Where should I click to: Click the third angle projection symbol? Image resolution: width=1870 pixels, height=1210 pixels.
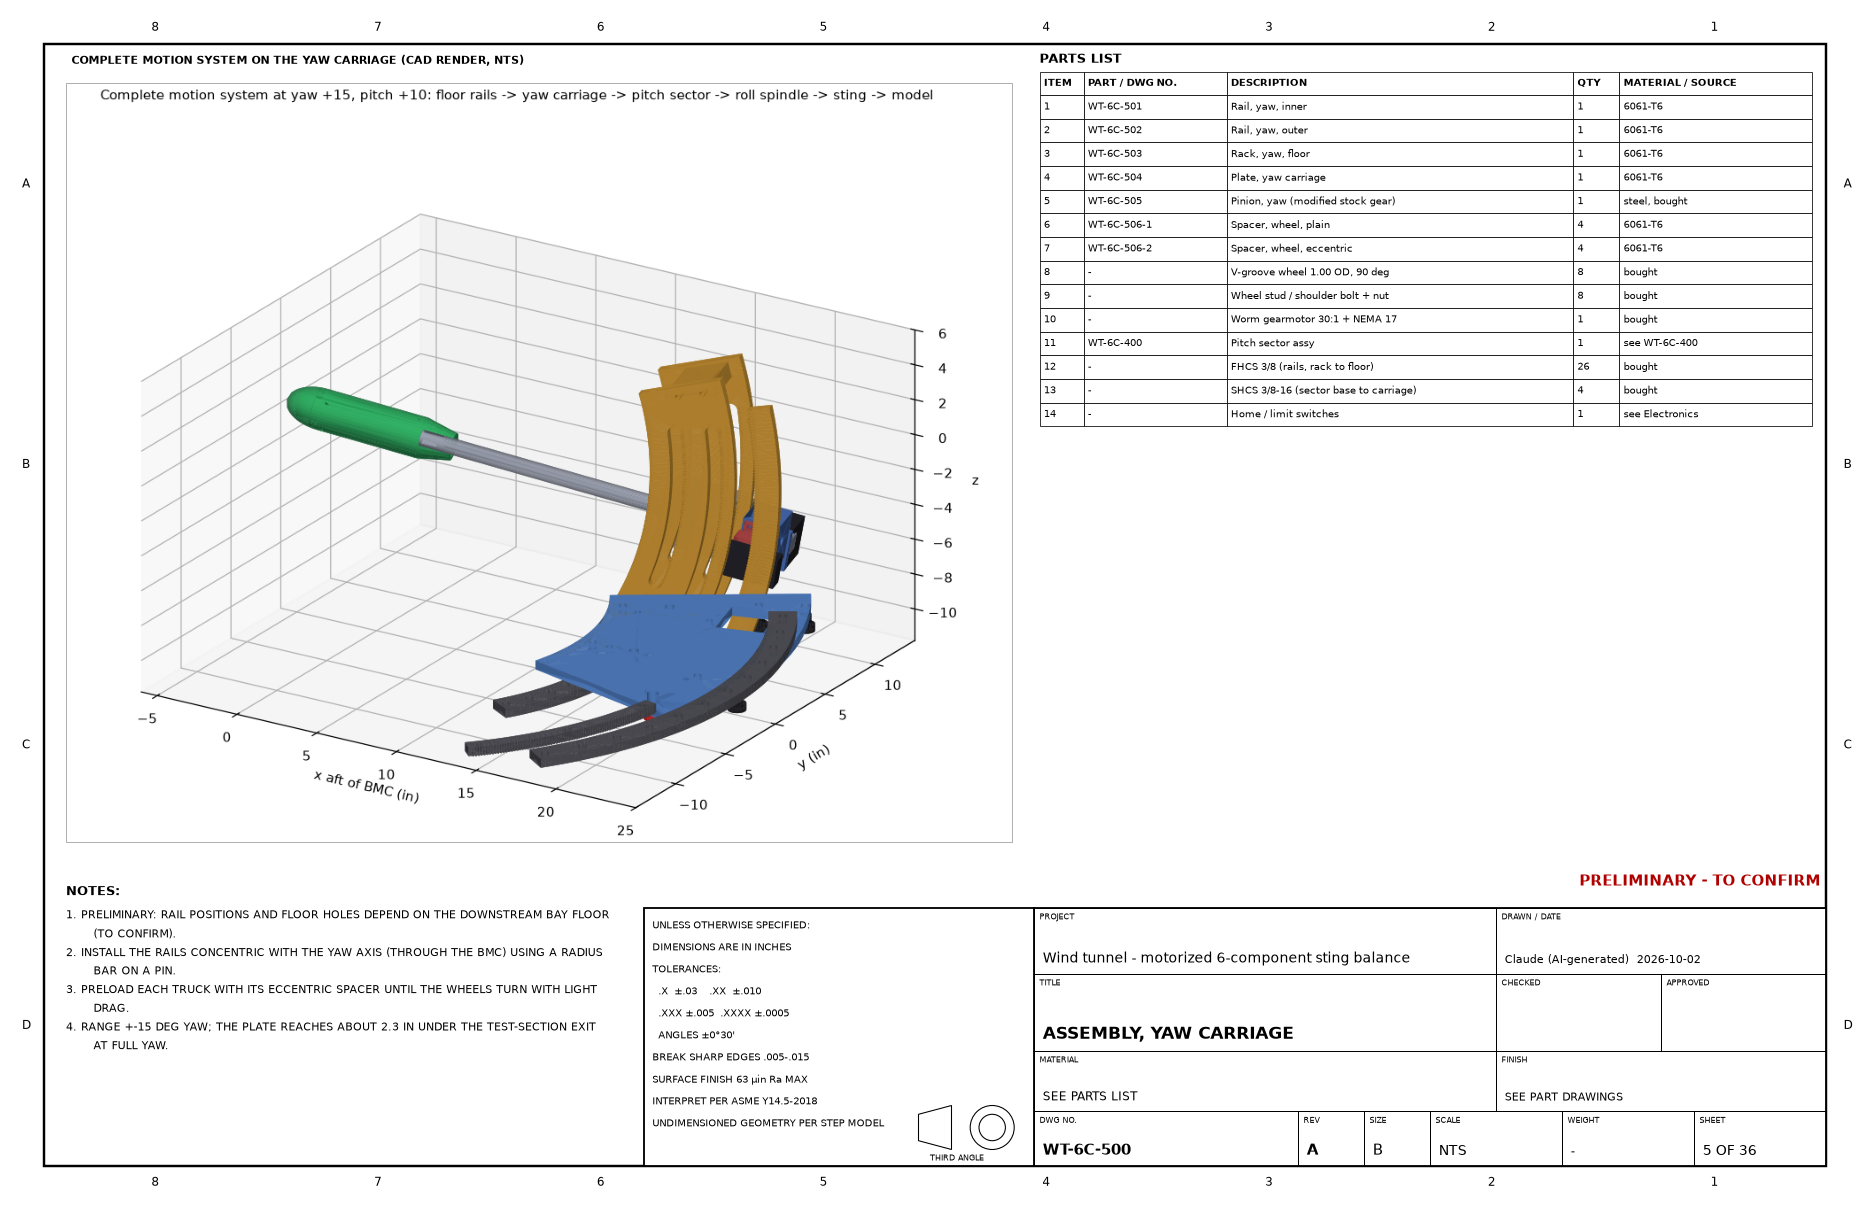tap(966, 1128)
